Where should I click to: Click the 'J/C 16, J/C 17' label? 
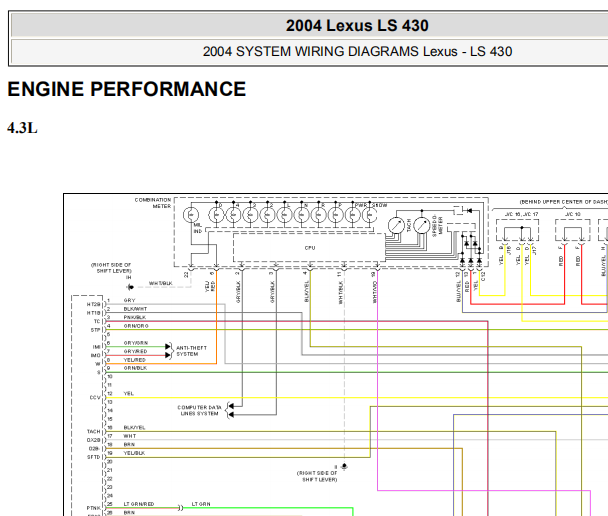point(522,214)
